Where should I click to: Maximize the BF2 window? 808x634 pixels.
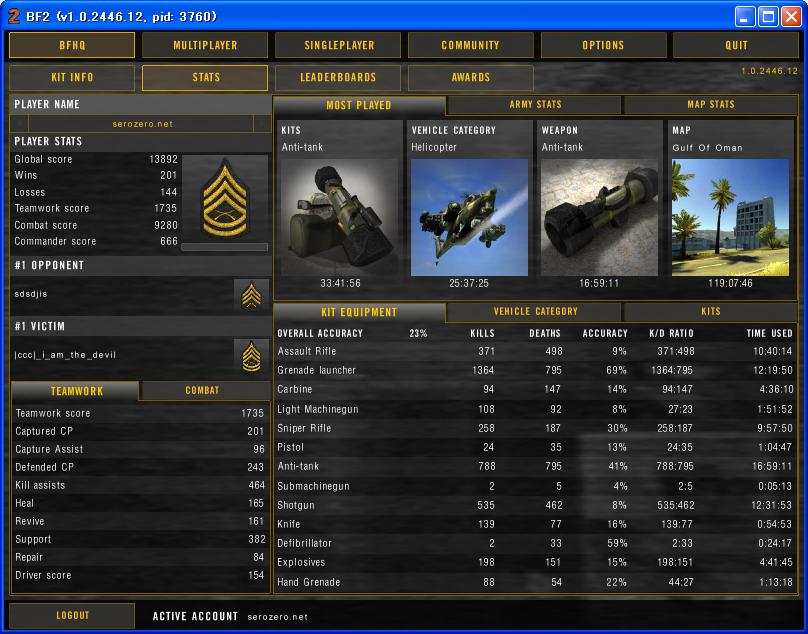[x=768, y=17]
